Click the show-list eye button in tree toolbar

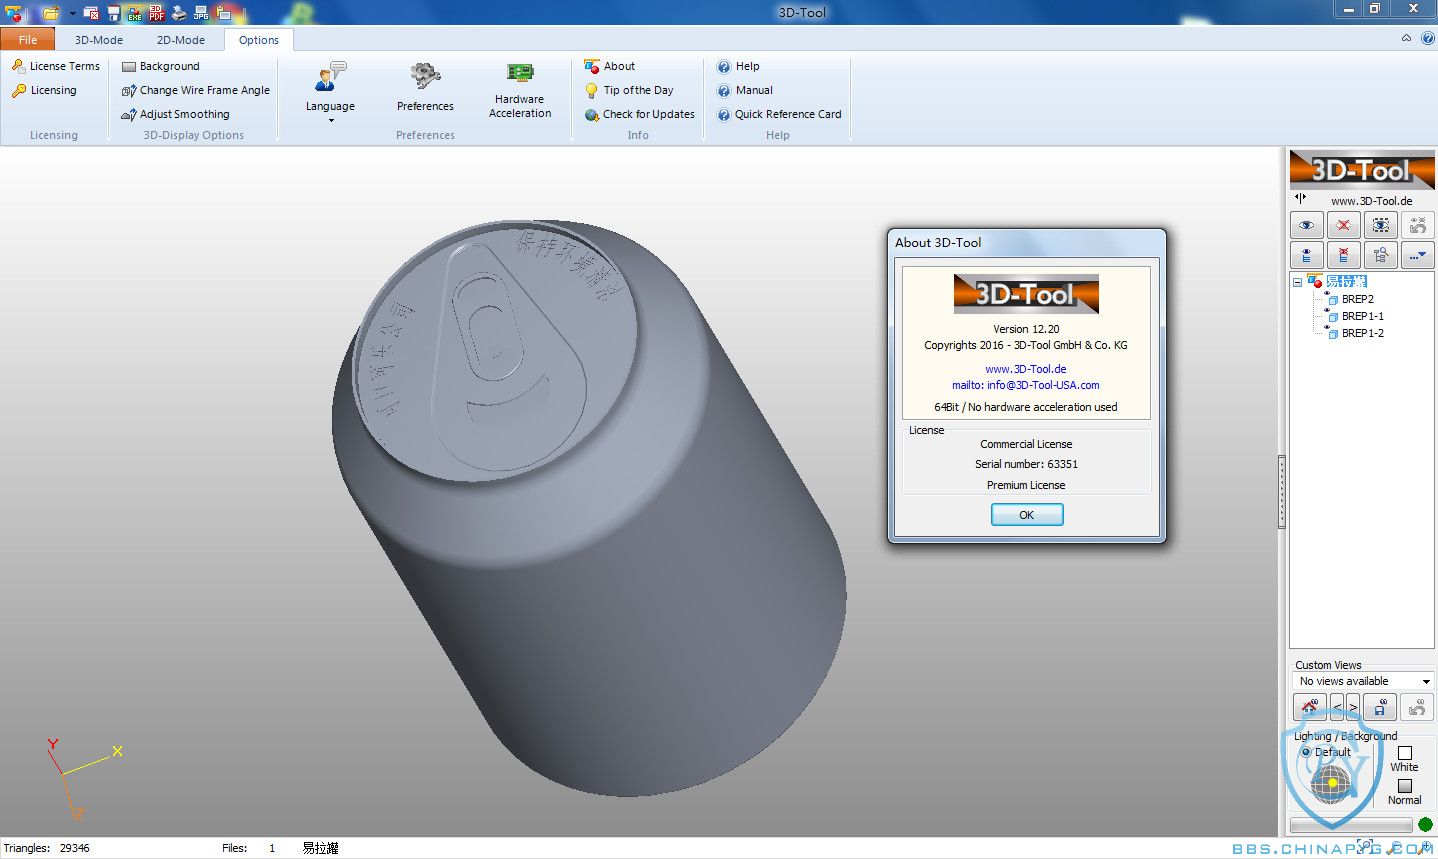click(x=1306, y=255)
